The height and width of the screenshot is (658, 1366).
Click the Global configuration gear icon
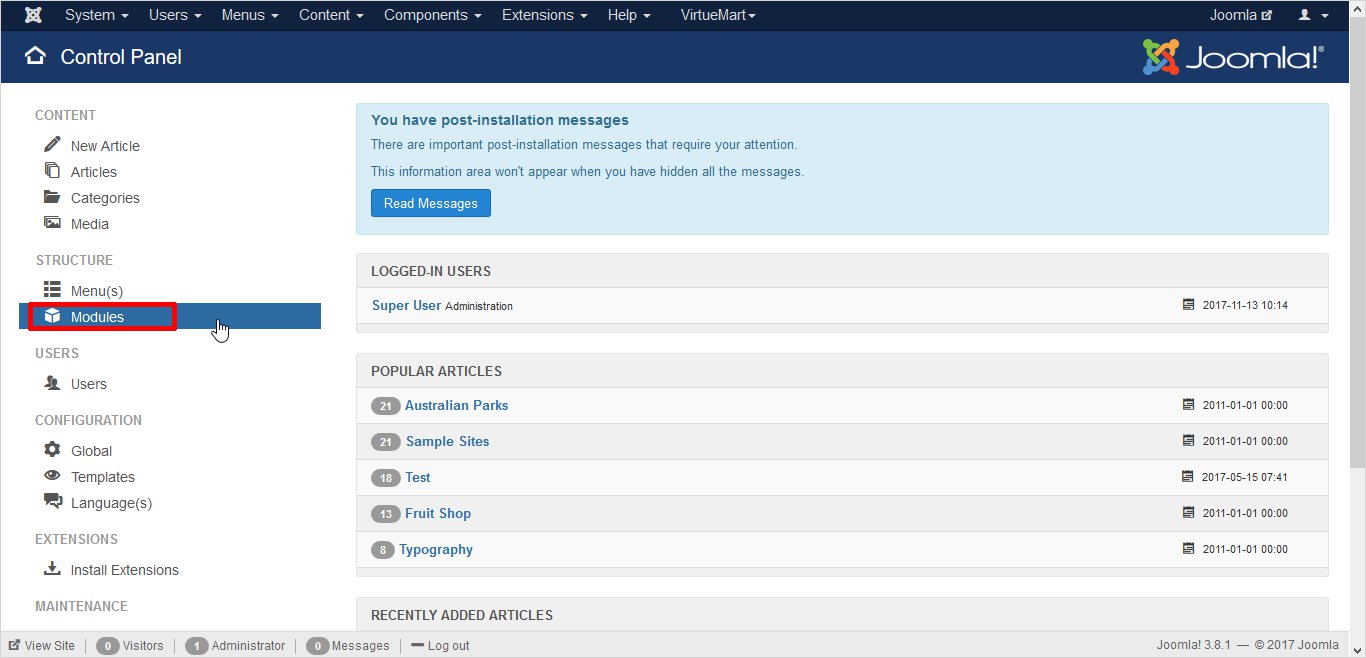point(52,450)
